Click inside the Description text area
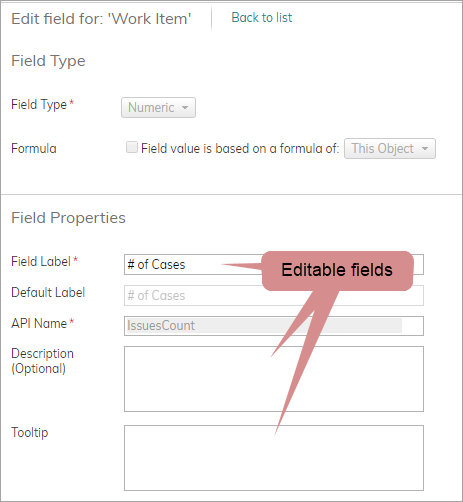 (274, 379)
